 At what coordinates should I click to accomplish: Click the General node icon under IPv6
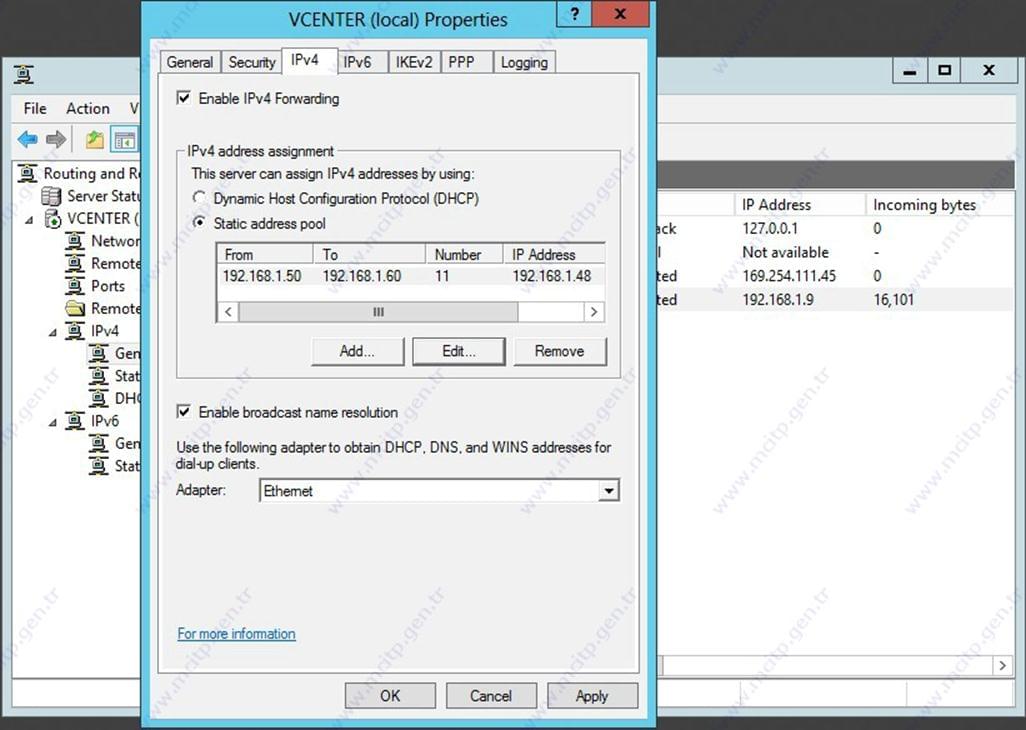(98, 443)
